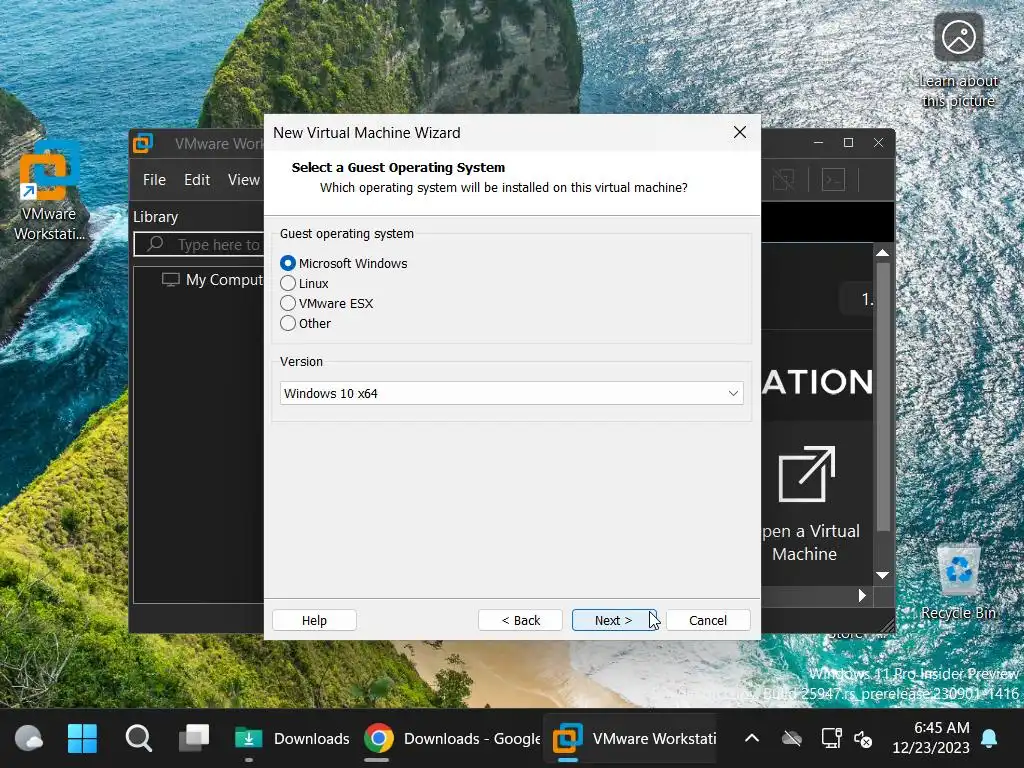Open the Edit menu in VMware Workstation
Viewport: 1024px width, 768px height.
pos(197,180)
